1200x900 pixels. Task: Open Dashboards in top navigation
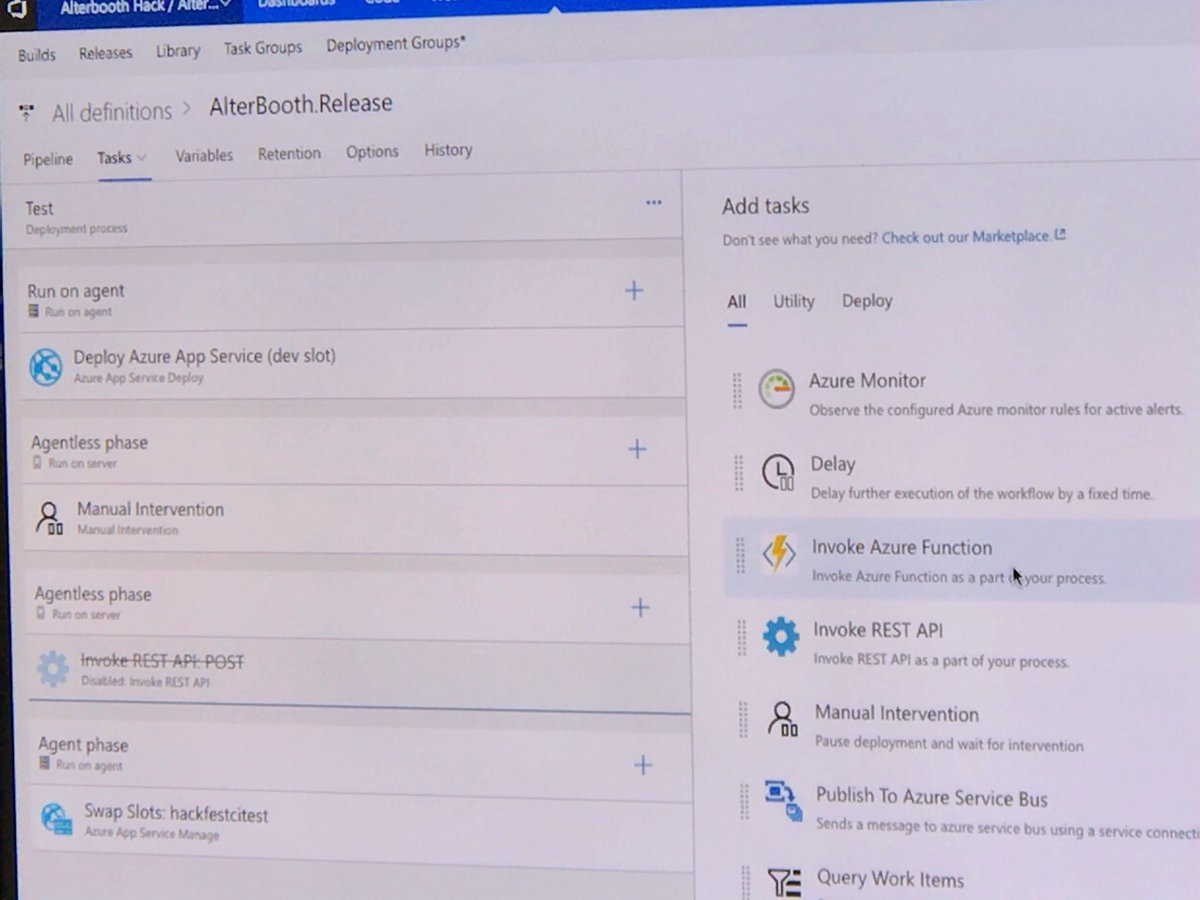[298, 4]
